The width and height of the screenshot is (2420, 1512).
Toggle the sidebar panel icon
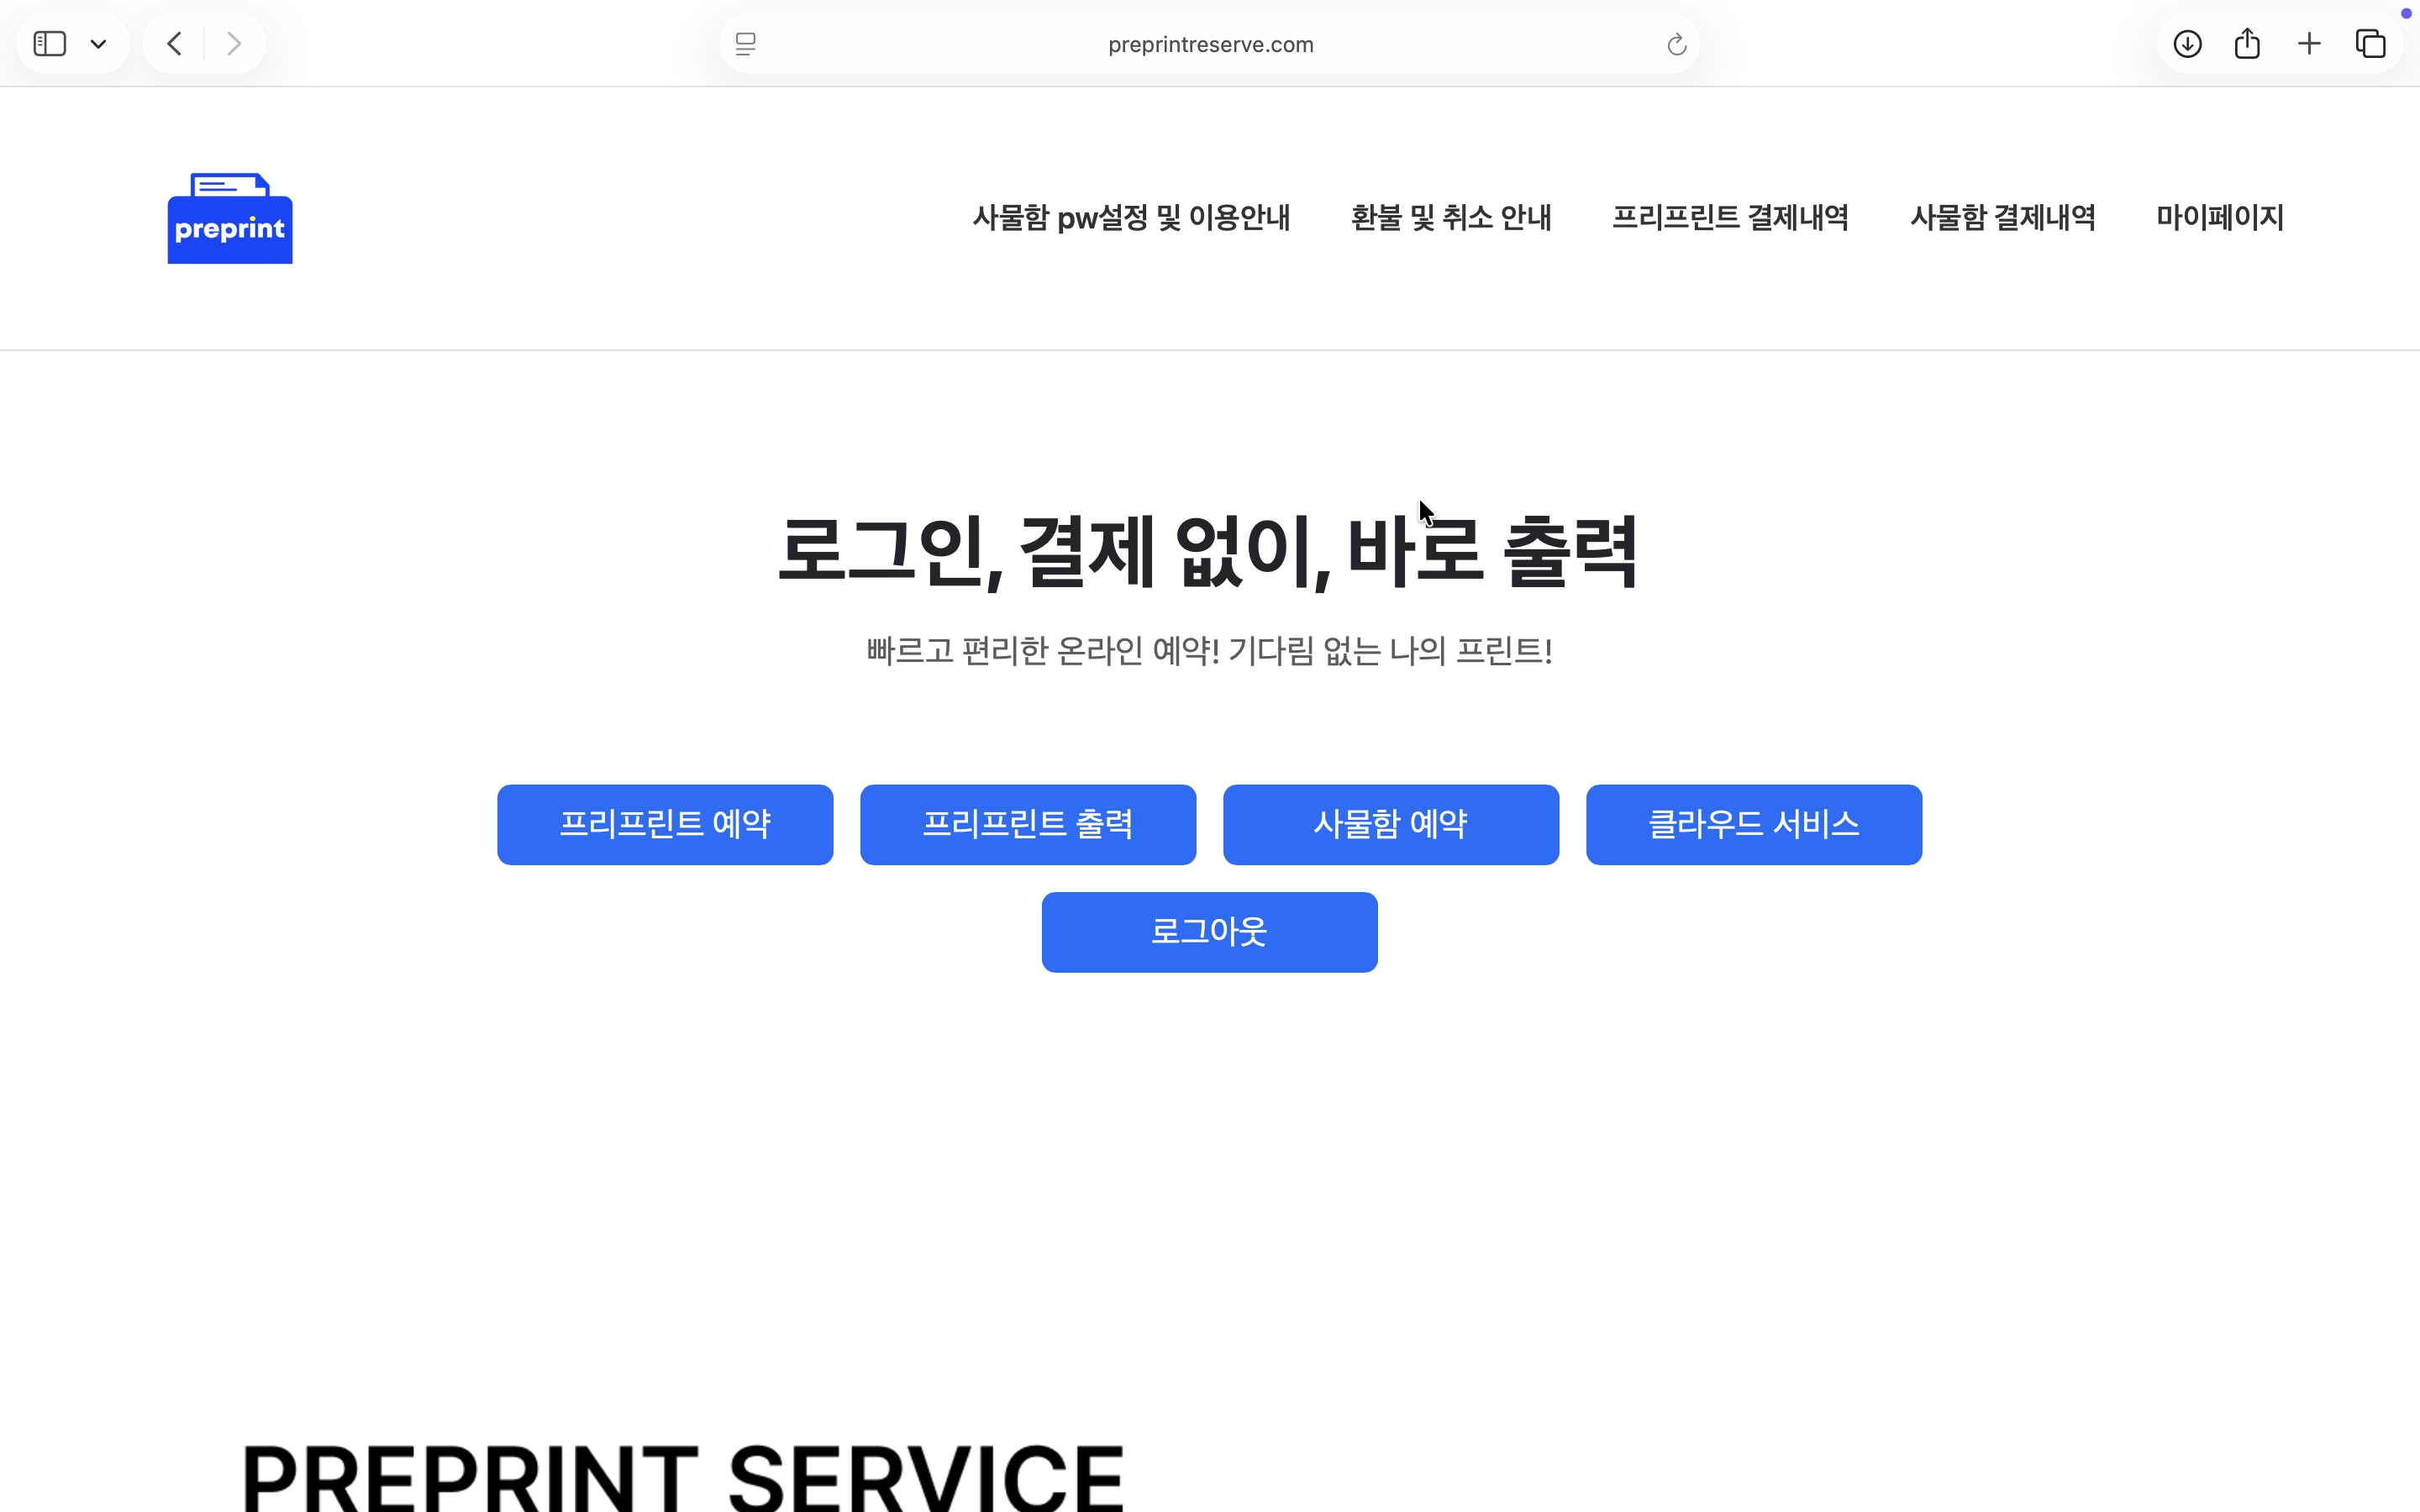[x=49, y=43]
